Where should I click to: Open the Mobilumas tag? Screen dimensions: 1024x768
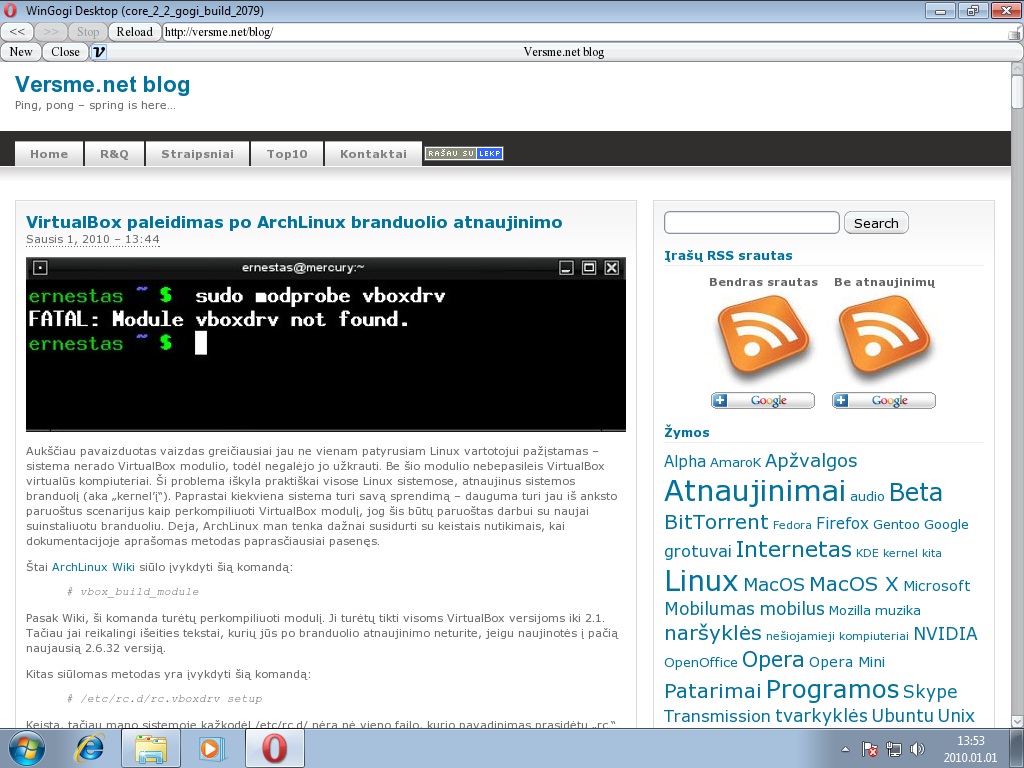(x=709, y=609)
